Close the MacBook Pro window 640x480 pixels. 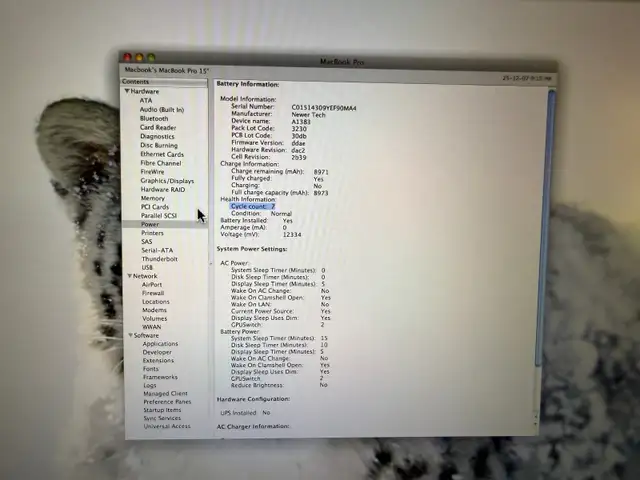(127, 57)
